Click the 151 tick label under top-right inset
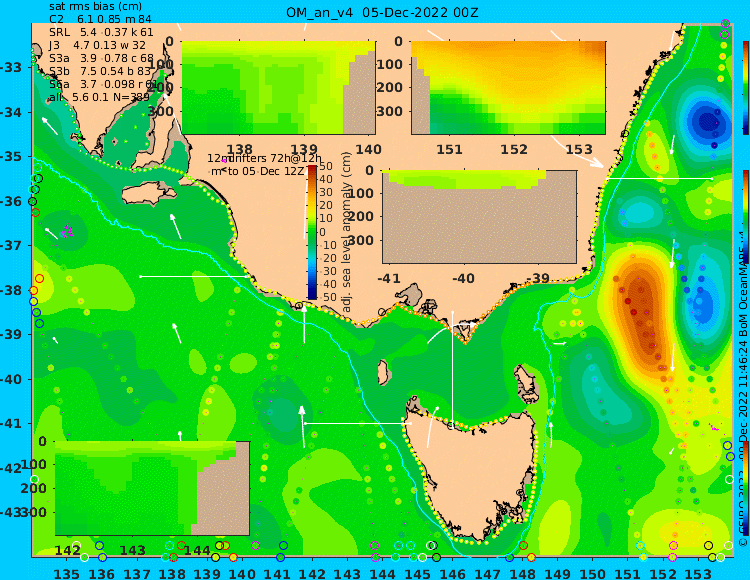This screenshot has height=580, width=750. point(450,150)
